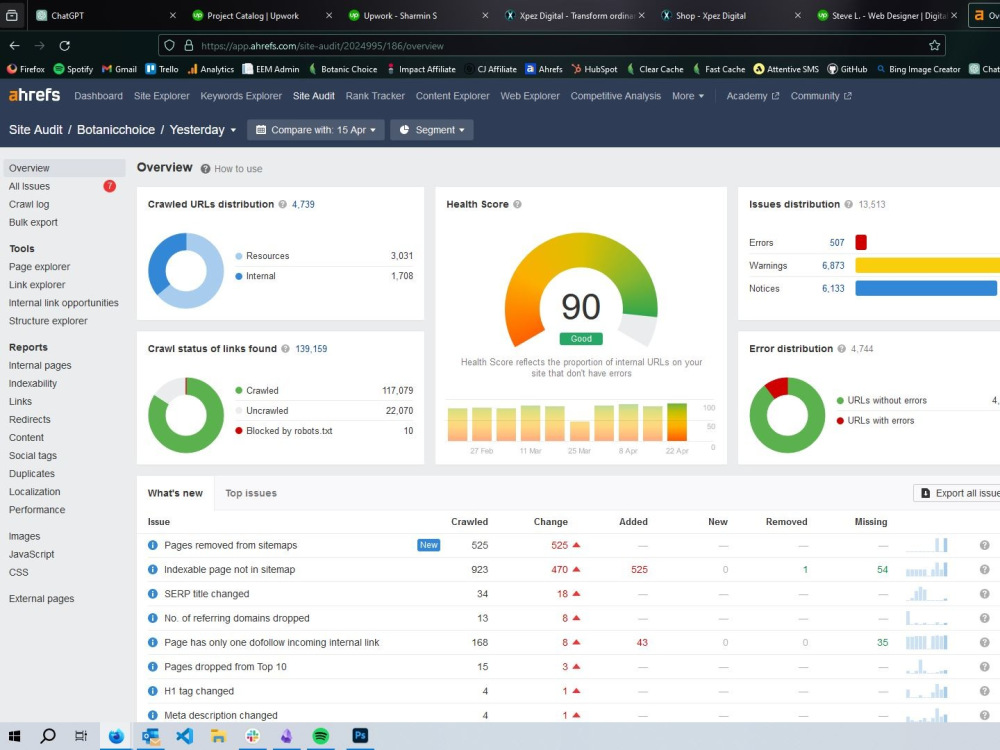Click info icon beside Pages removed from sitemaps

tap(152, 545)
